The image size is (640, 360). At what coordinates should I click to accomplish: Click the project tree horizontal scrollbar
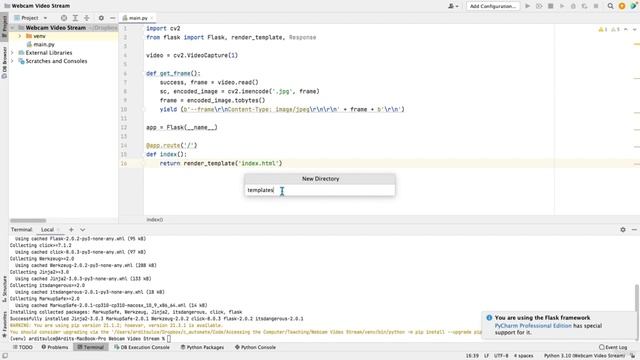click(x=28, y=220)
